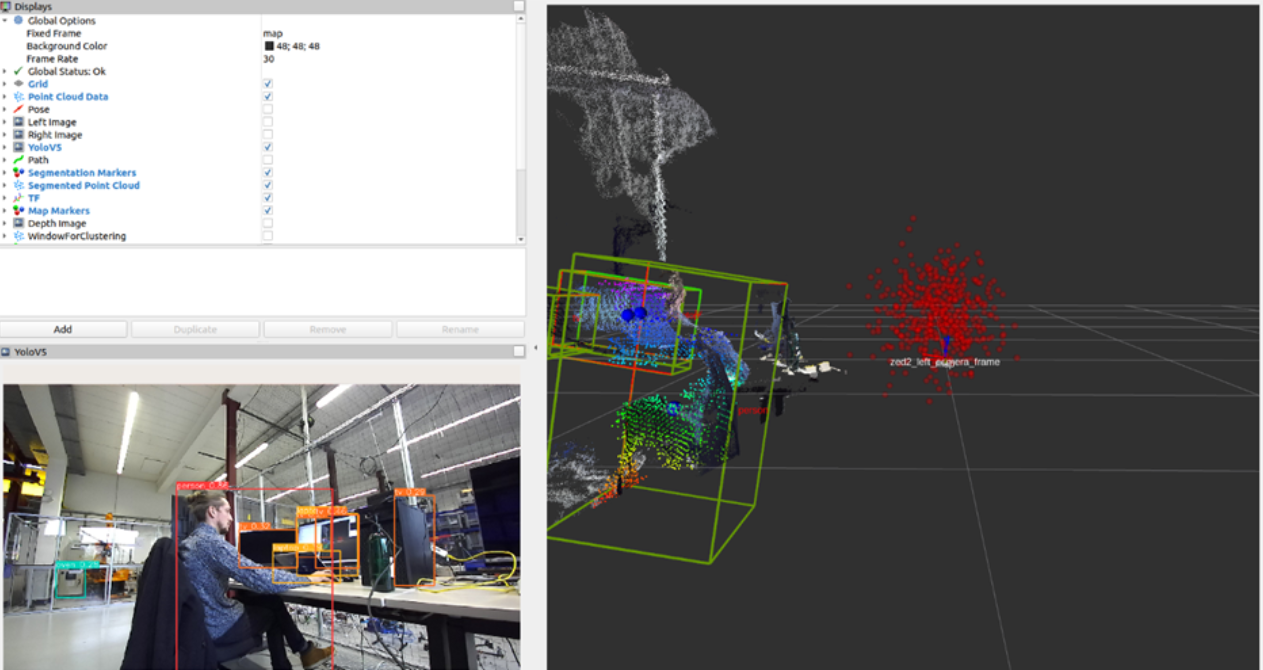Turn on the Path display checkbox

267,160
